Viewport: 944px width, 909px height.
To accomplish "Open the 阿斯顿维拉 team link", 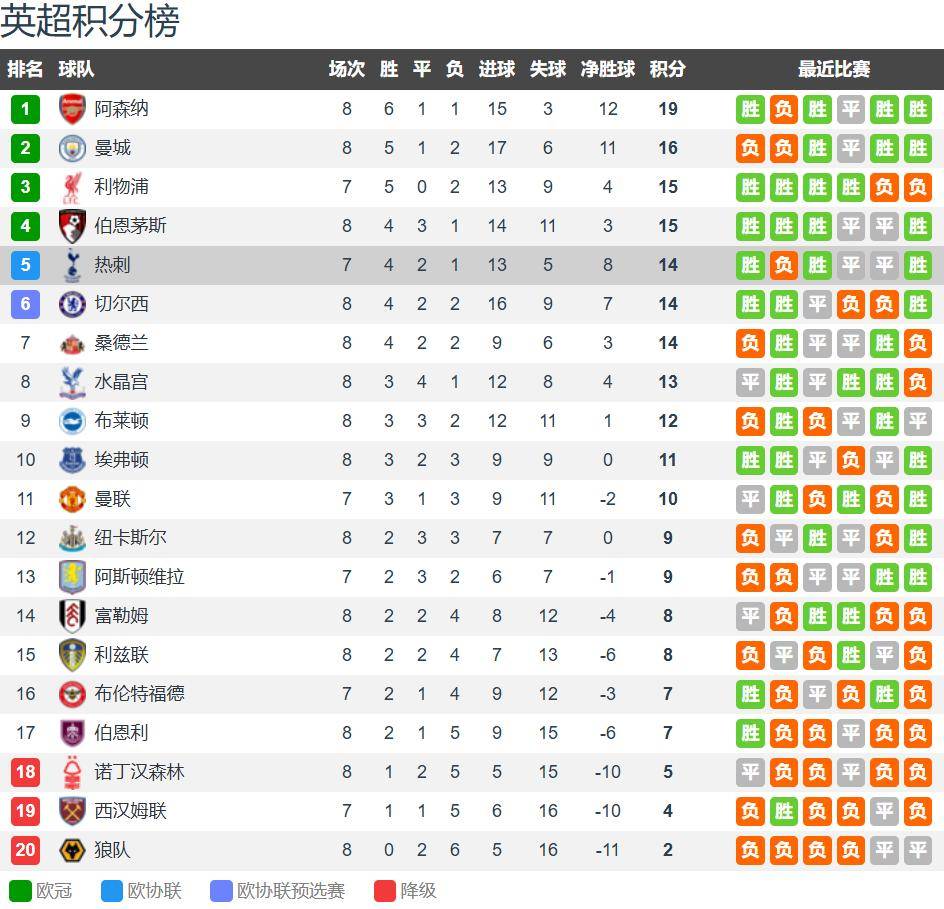I will (x=139, y=577).
